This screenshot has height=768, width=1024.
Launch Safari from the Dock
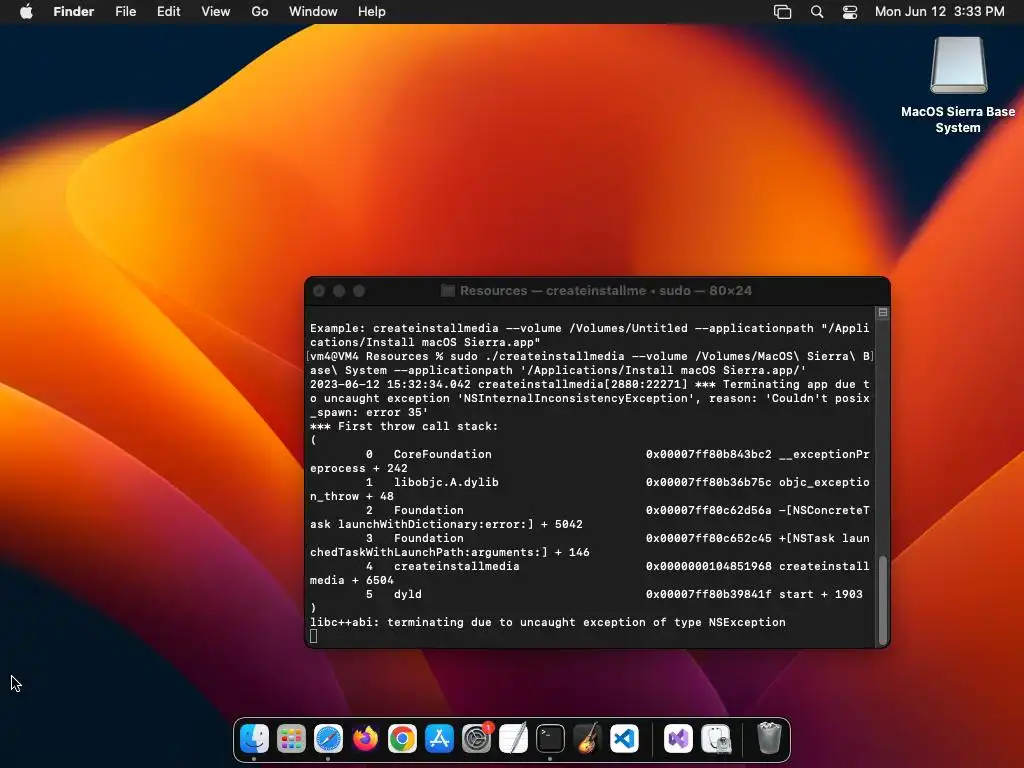click(328, 739)
